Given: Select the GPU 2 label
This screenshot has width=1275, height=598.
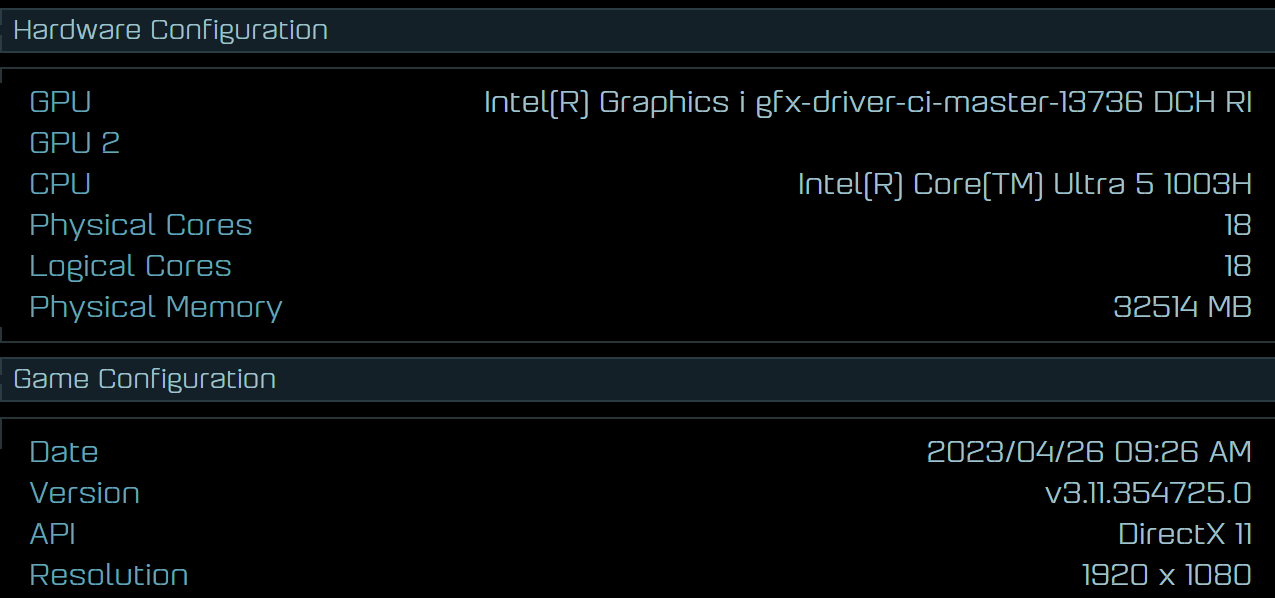Looking at the screenshot, I should pyautogui.click(x=74, y=143).
